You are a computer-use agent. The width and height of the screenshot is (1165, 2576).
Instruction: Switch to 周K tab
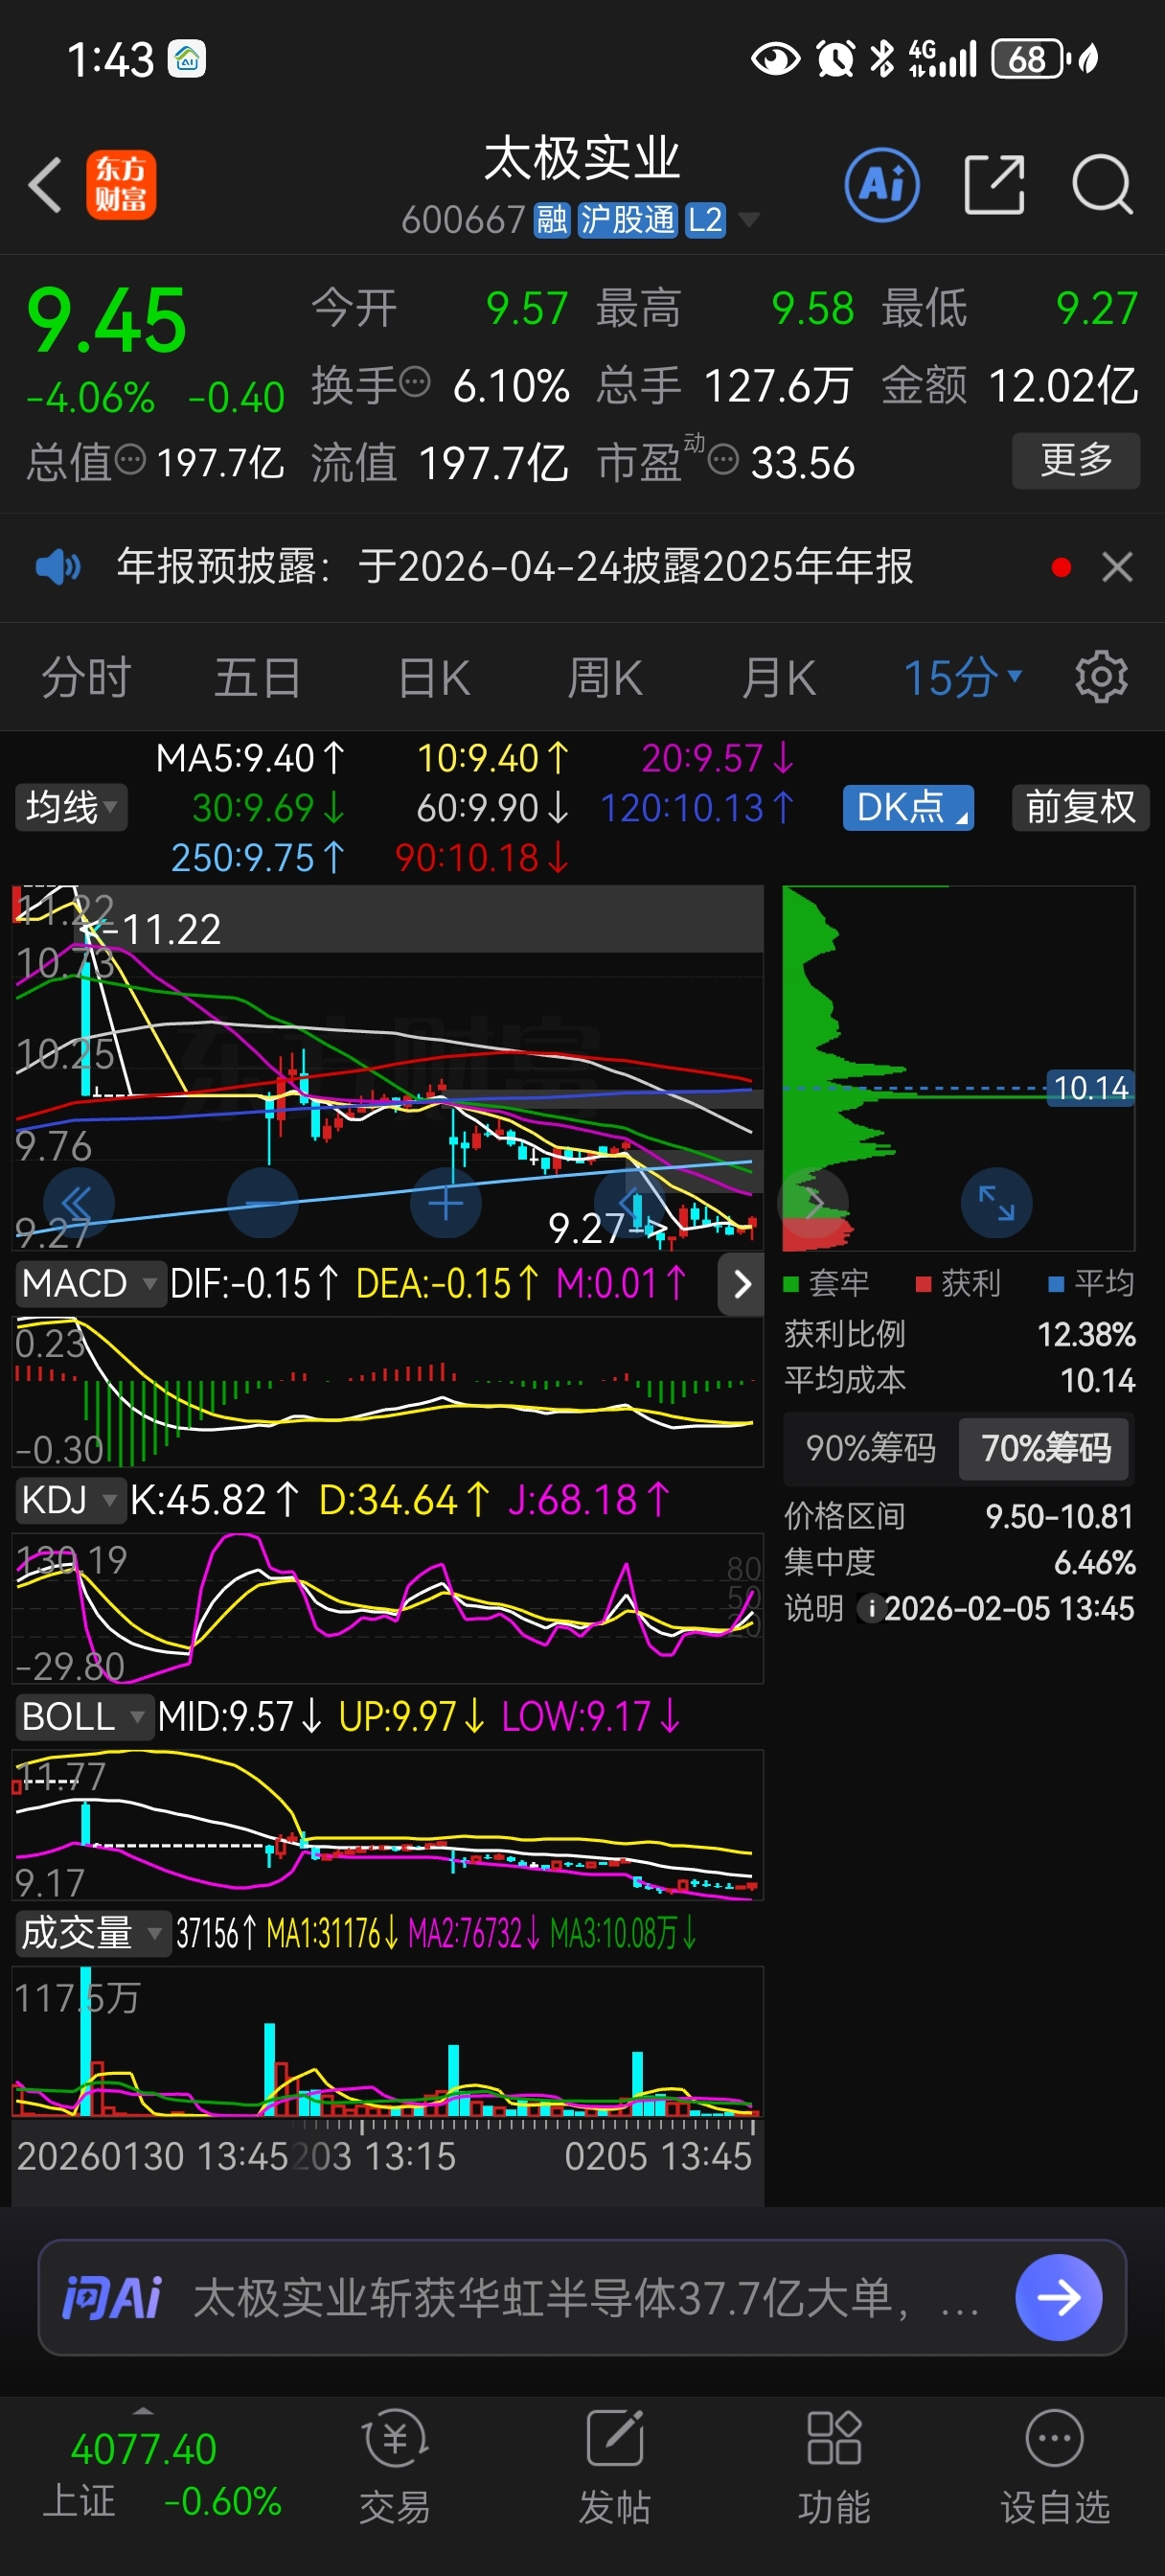605,677
